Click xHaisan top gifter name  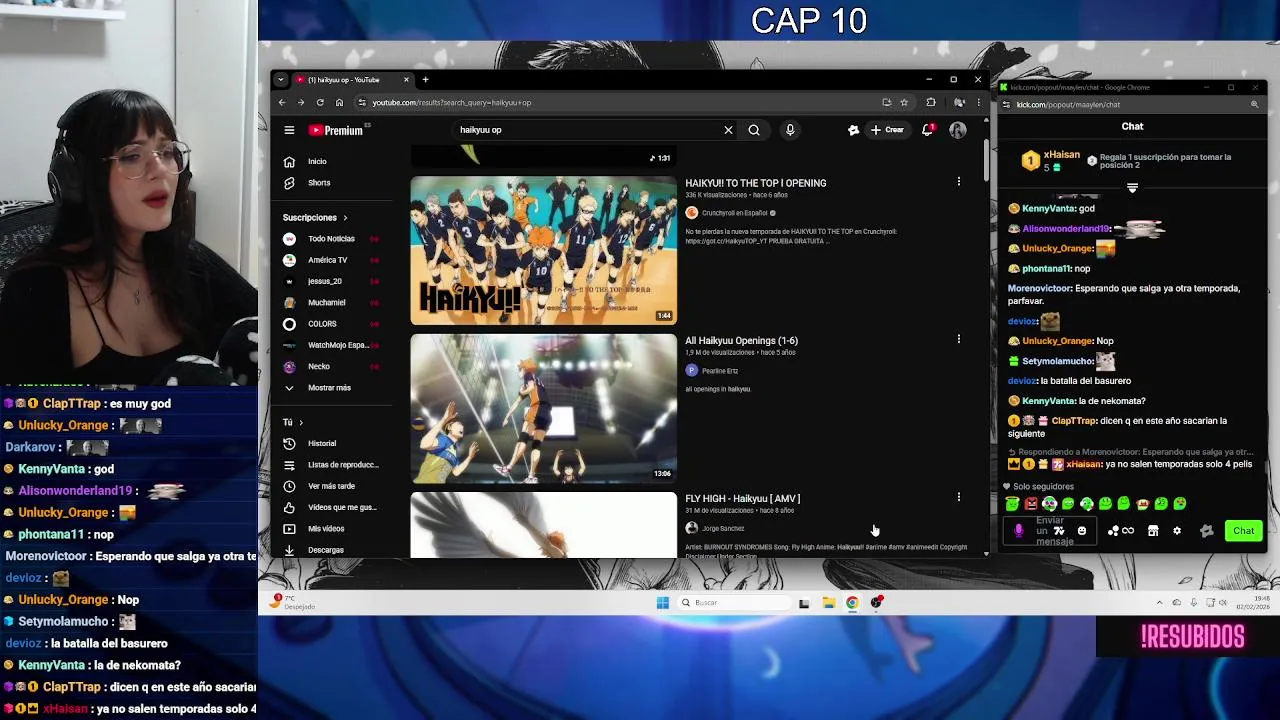(x=1061, y=155)
